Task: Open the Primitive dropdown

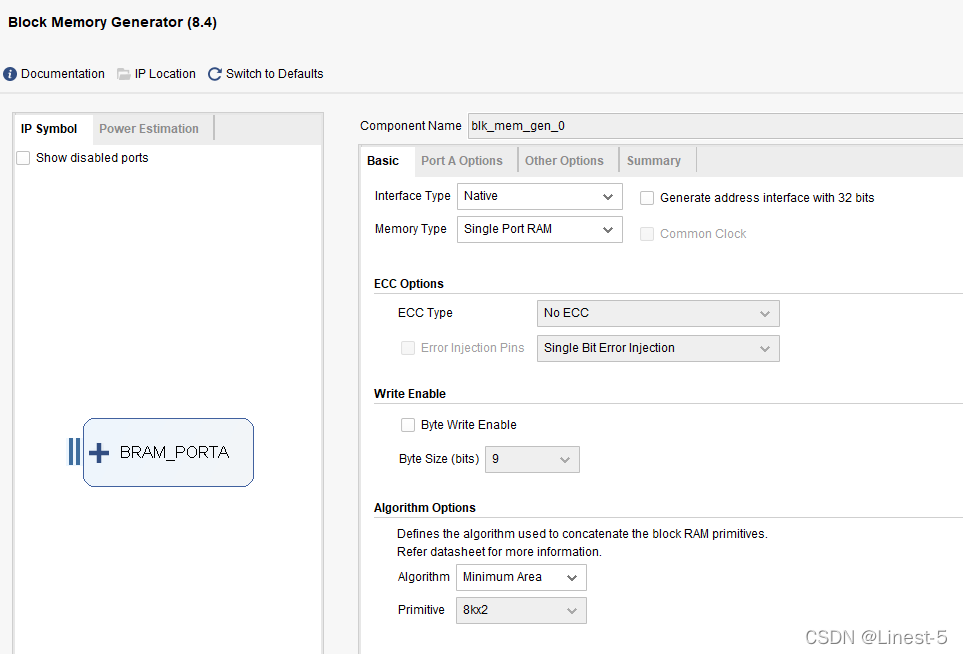Action: pos(521,610)
